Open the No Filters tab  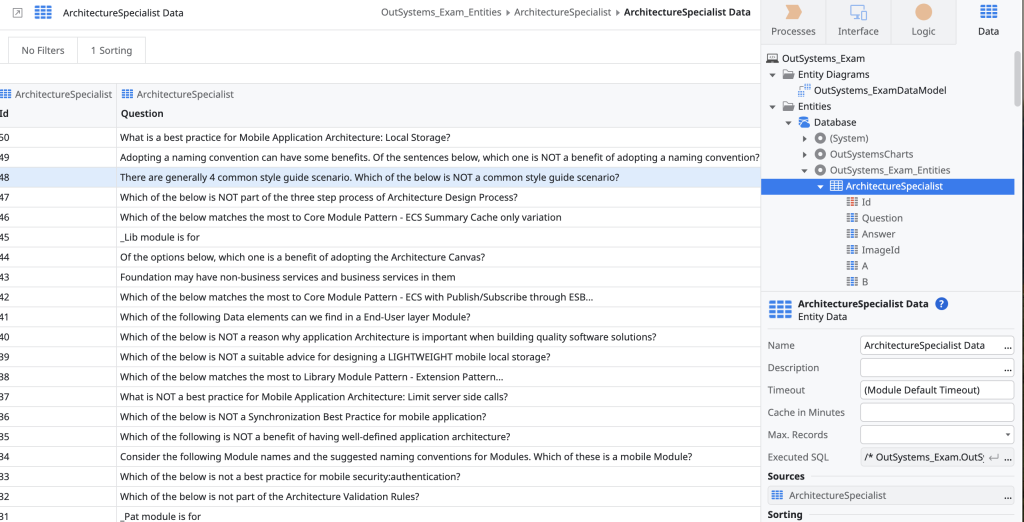click(43, 50)
